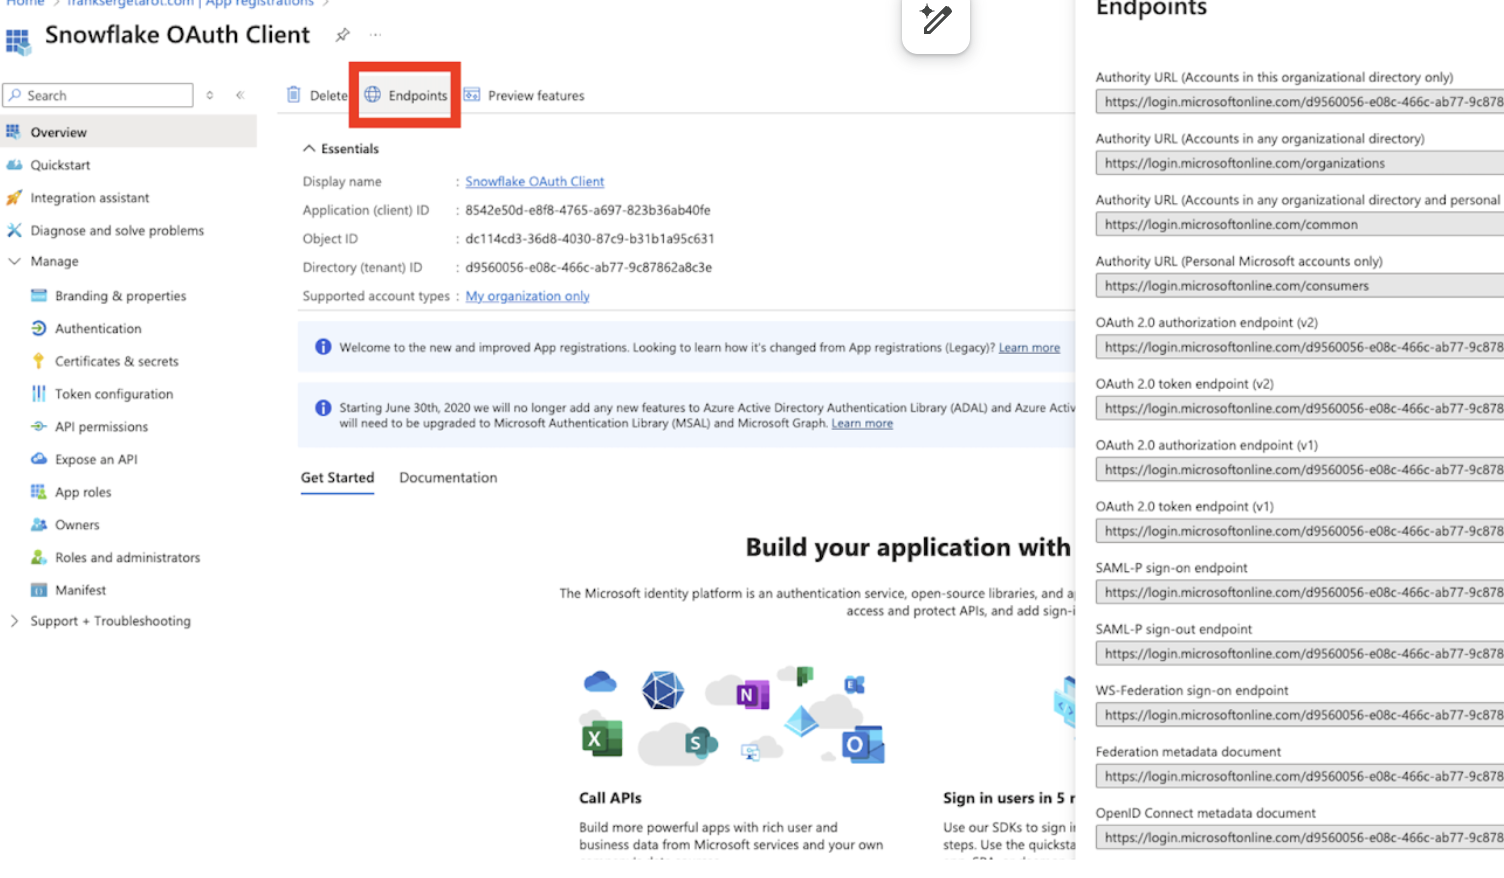Click the Call APIs heading
The height and width of the screenshot is (878, 1504).
[x=610, y=798]
